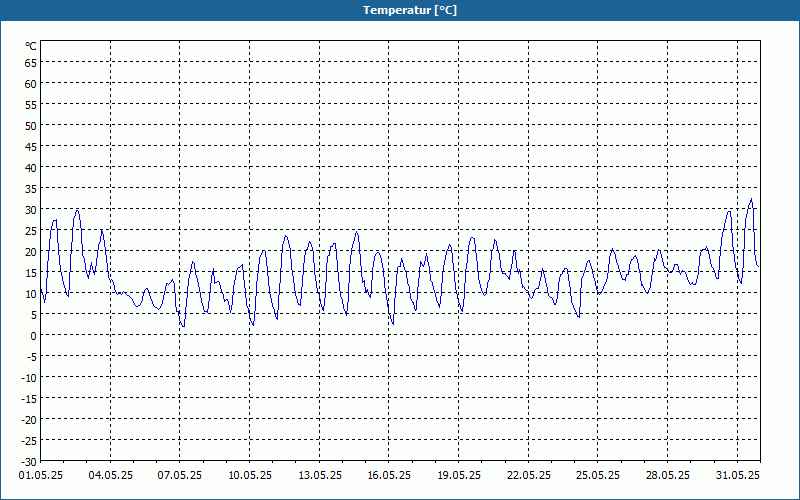Select the 28.05.25 date label
The width and height of the screenshot is (800, 500).
(x=667, y=475)
